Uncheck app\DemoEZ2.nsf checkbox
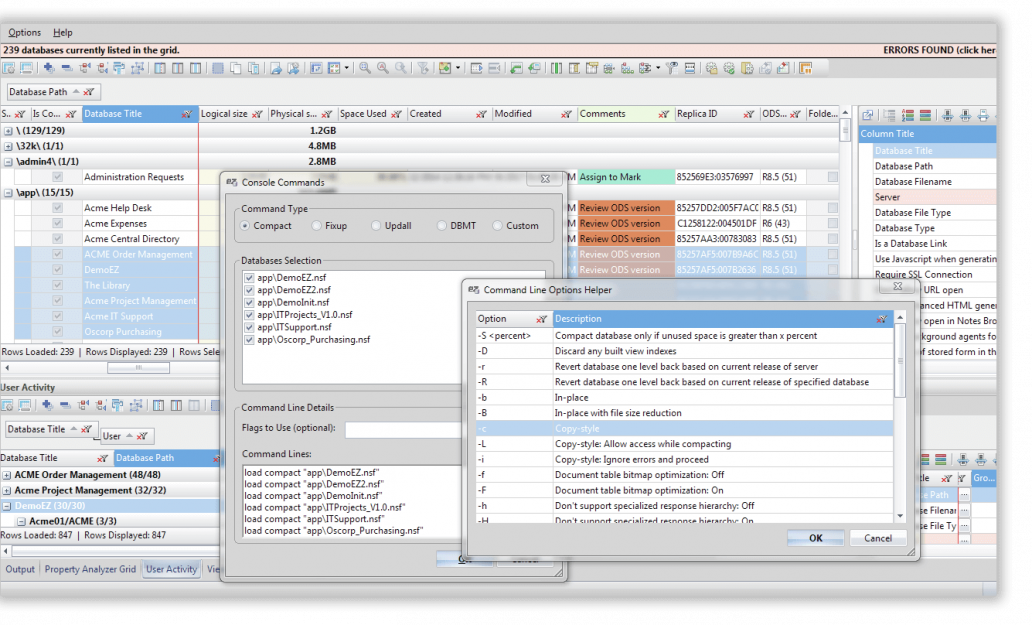Image resolution: width=1032 pixels, height=625 pixels. point(249,290)
